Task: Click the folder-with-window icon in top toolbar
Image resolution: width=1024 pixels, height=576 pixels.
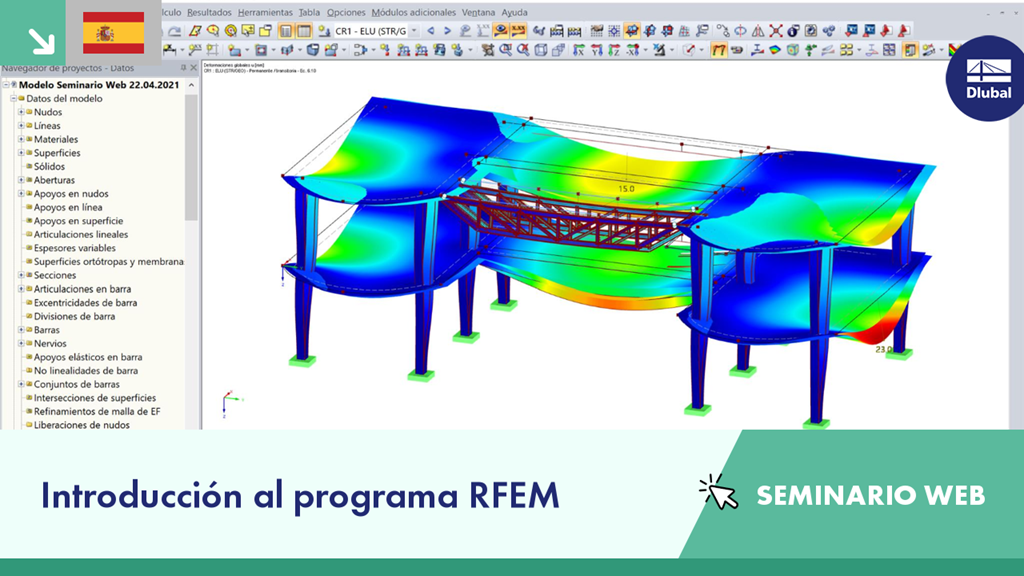Action: point(265,31)
